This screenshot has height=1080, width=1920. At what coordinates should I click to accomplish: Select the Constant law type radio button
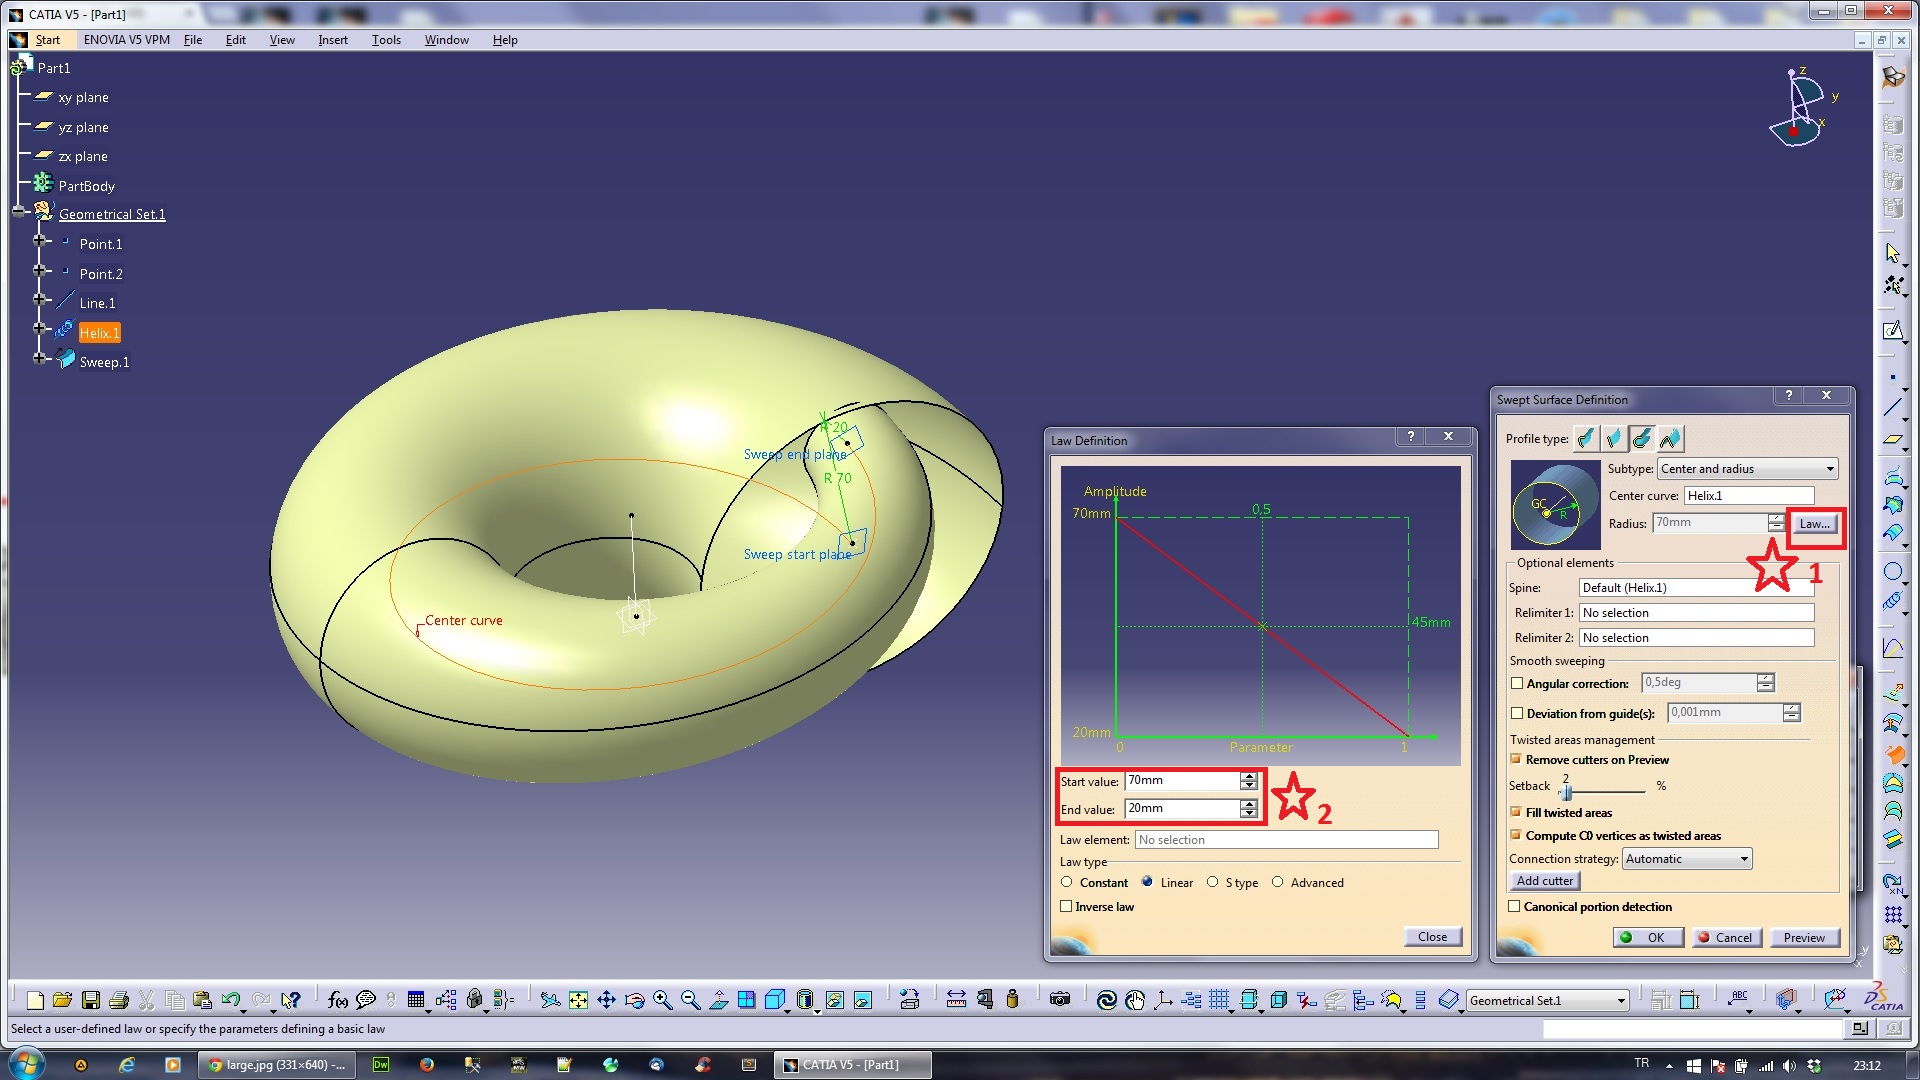click(1067, 882)
